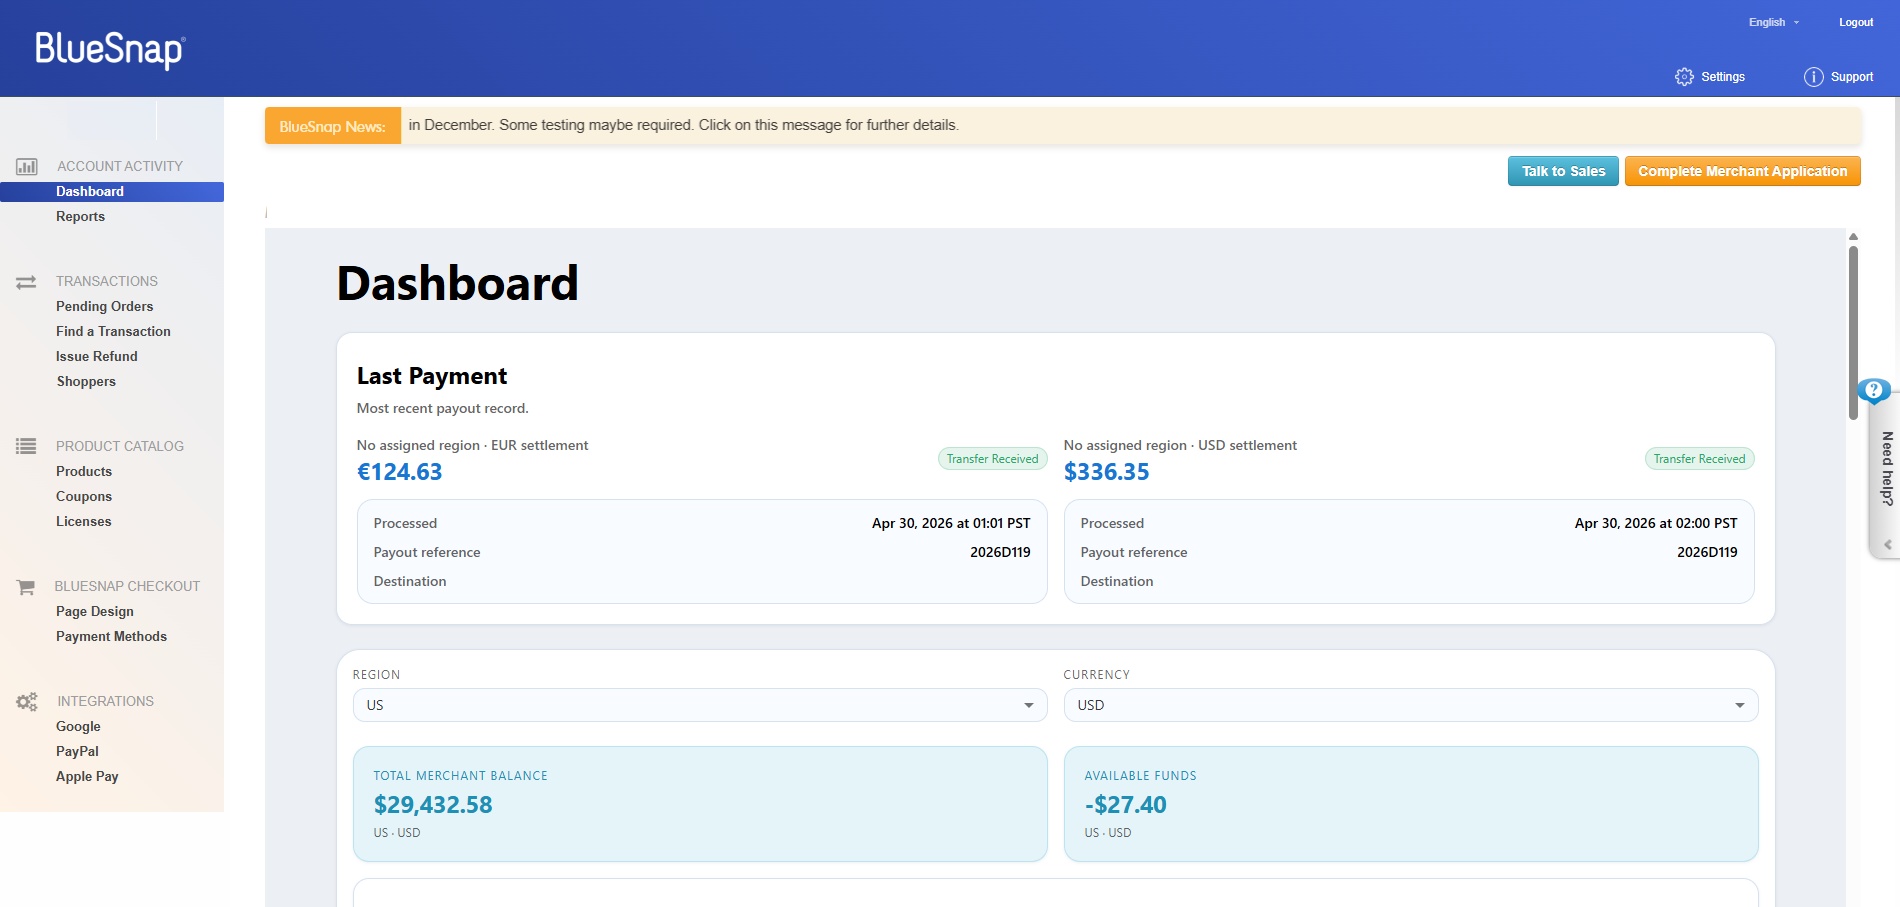Open the Google integration
1900x907 pixels.
pyautogui.click(x=78, y=727)
